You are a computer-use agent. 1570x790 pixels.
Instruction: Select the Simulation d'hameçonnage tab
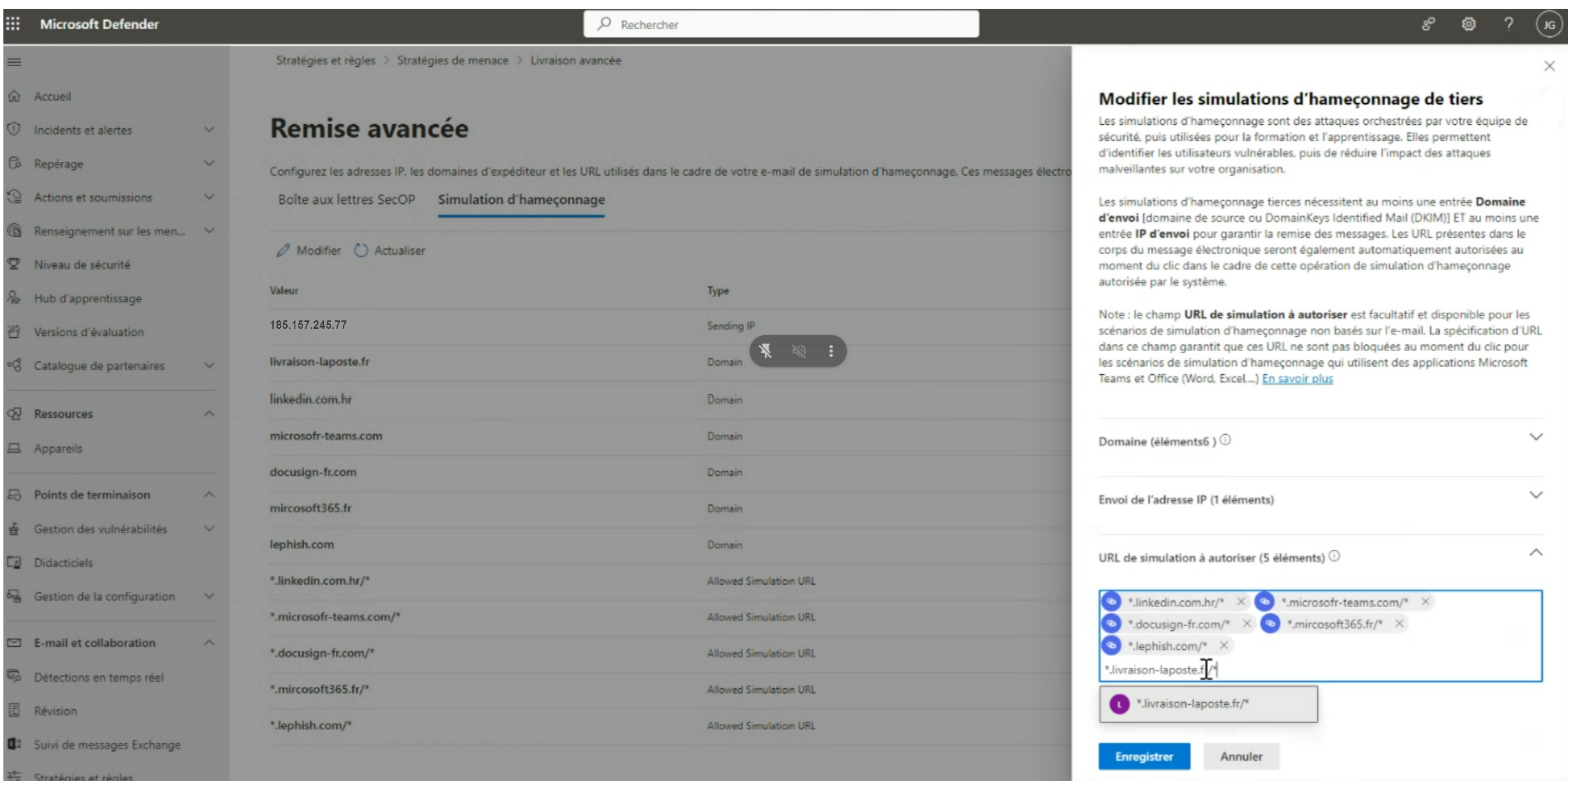coord(521,199)
